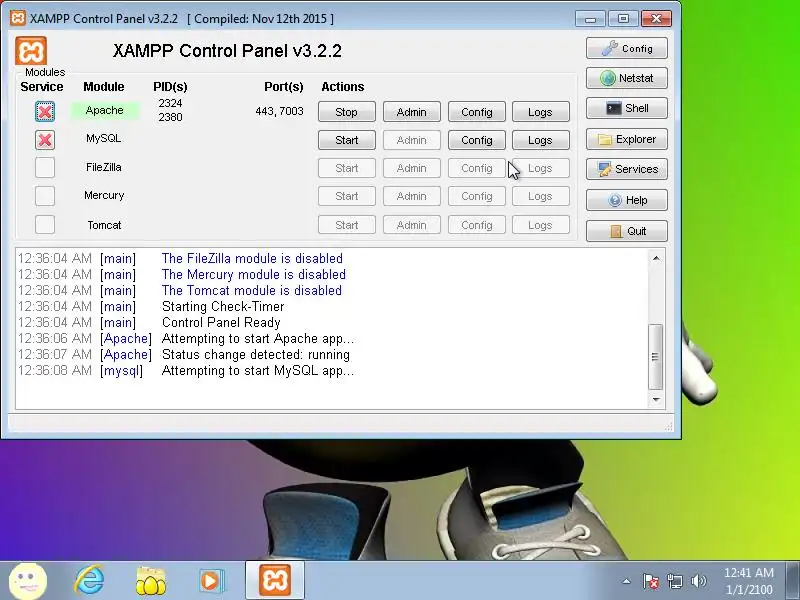Click log line 'The Tomcat module is disabled'
This screenshot has width=800, height=600.
252,290
